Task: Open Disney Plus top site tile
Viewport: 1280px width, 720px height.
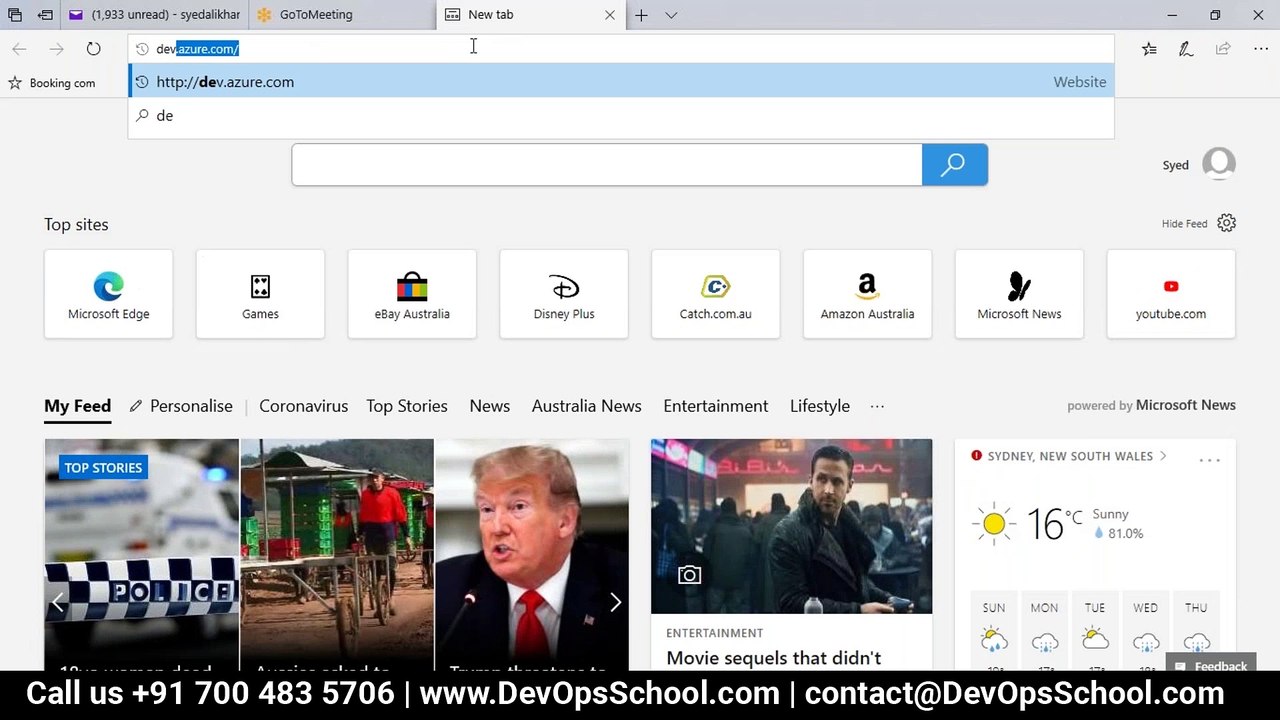Action: coord(564,294)
